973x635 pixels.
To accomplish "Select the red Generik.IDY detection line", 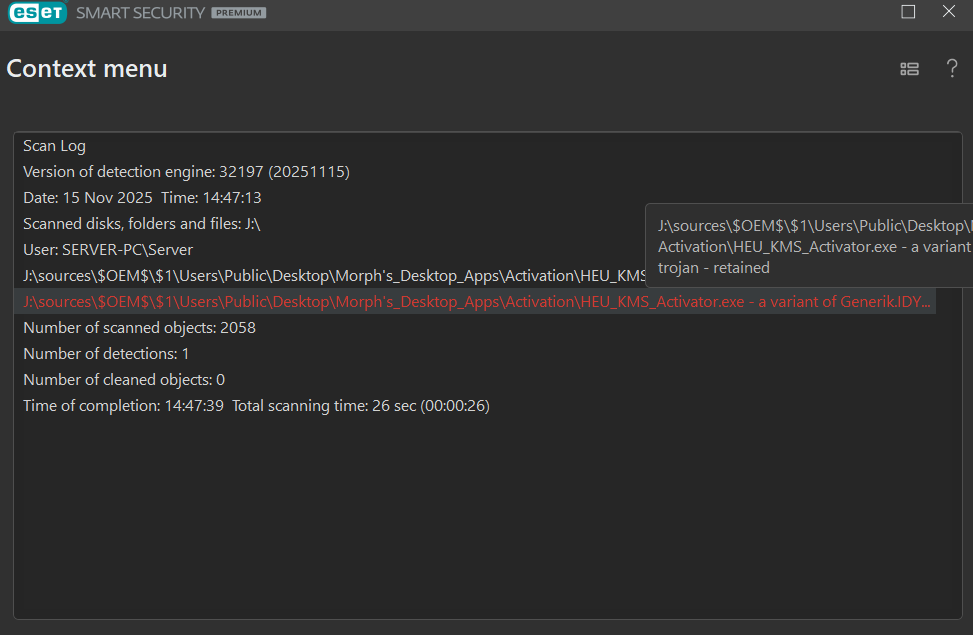I will [475, 302].
